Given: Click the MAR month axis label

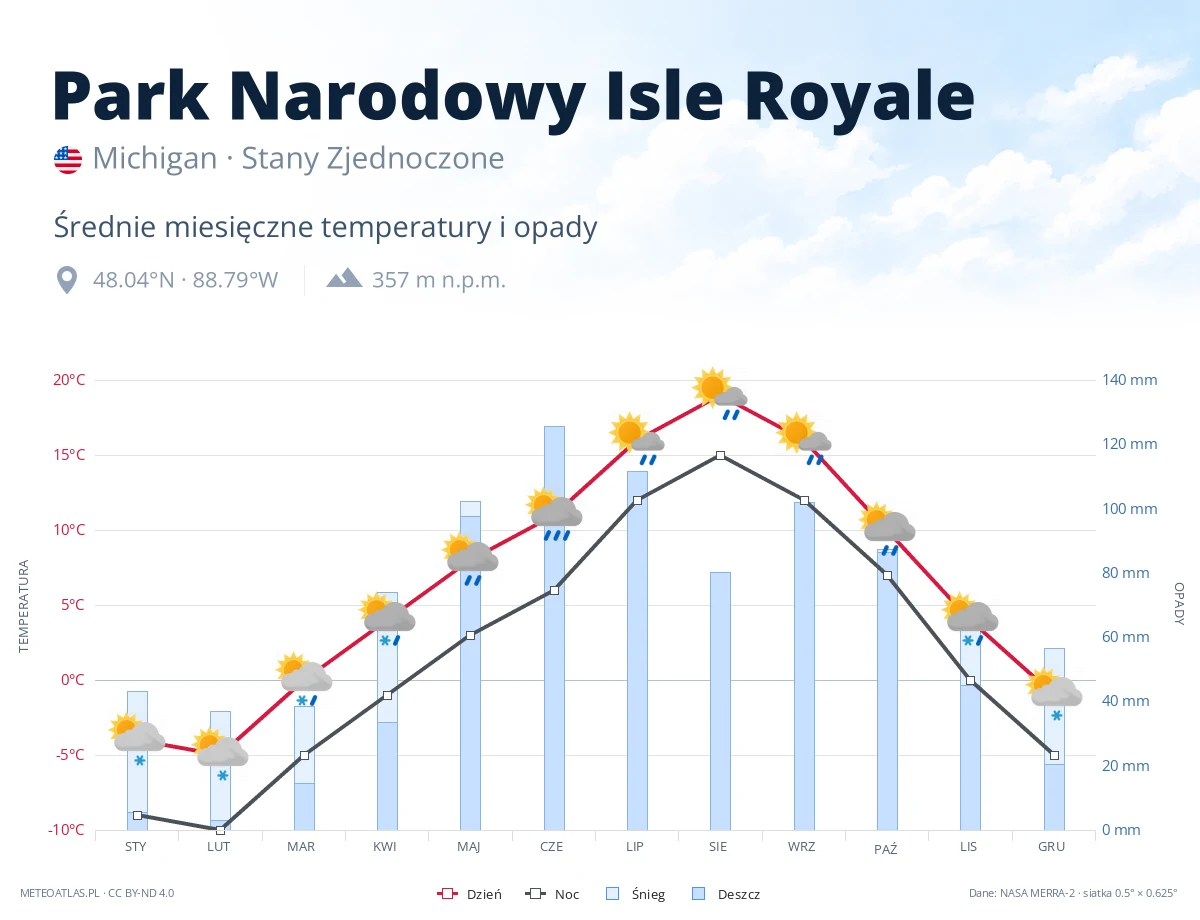Looking at the screenshot, I should pos(301,846).
